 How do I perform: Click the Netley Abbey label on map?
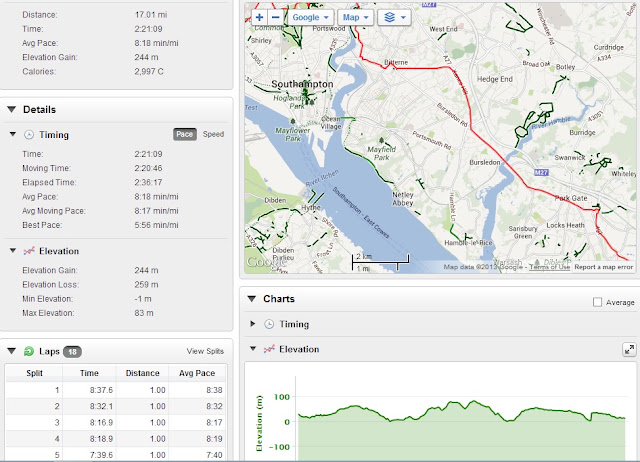[x=403, y=199]
